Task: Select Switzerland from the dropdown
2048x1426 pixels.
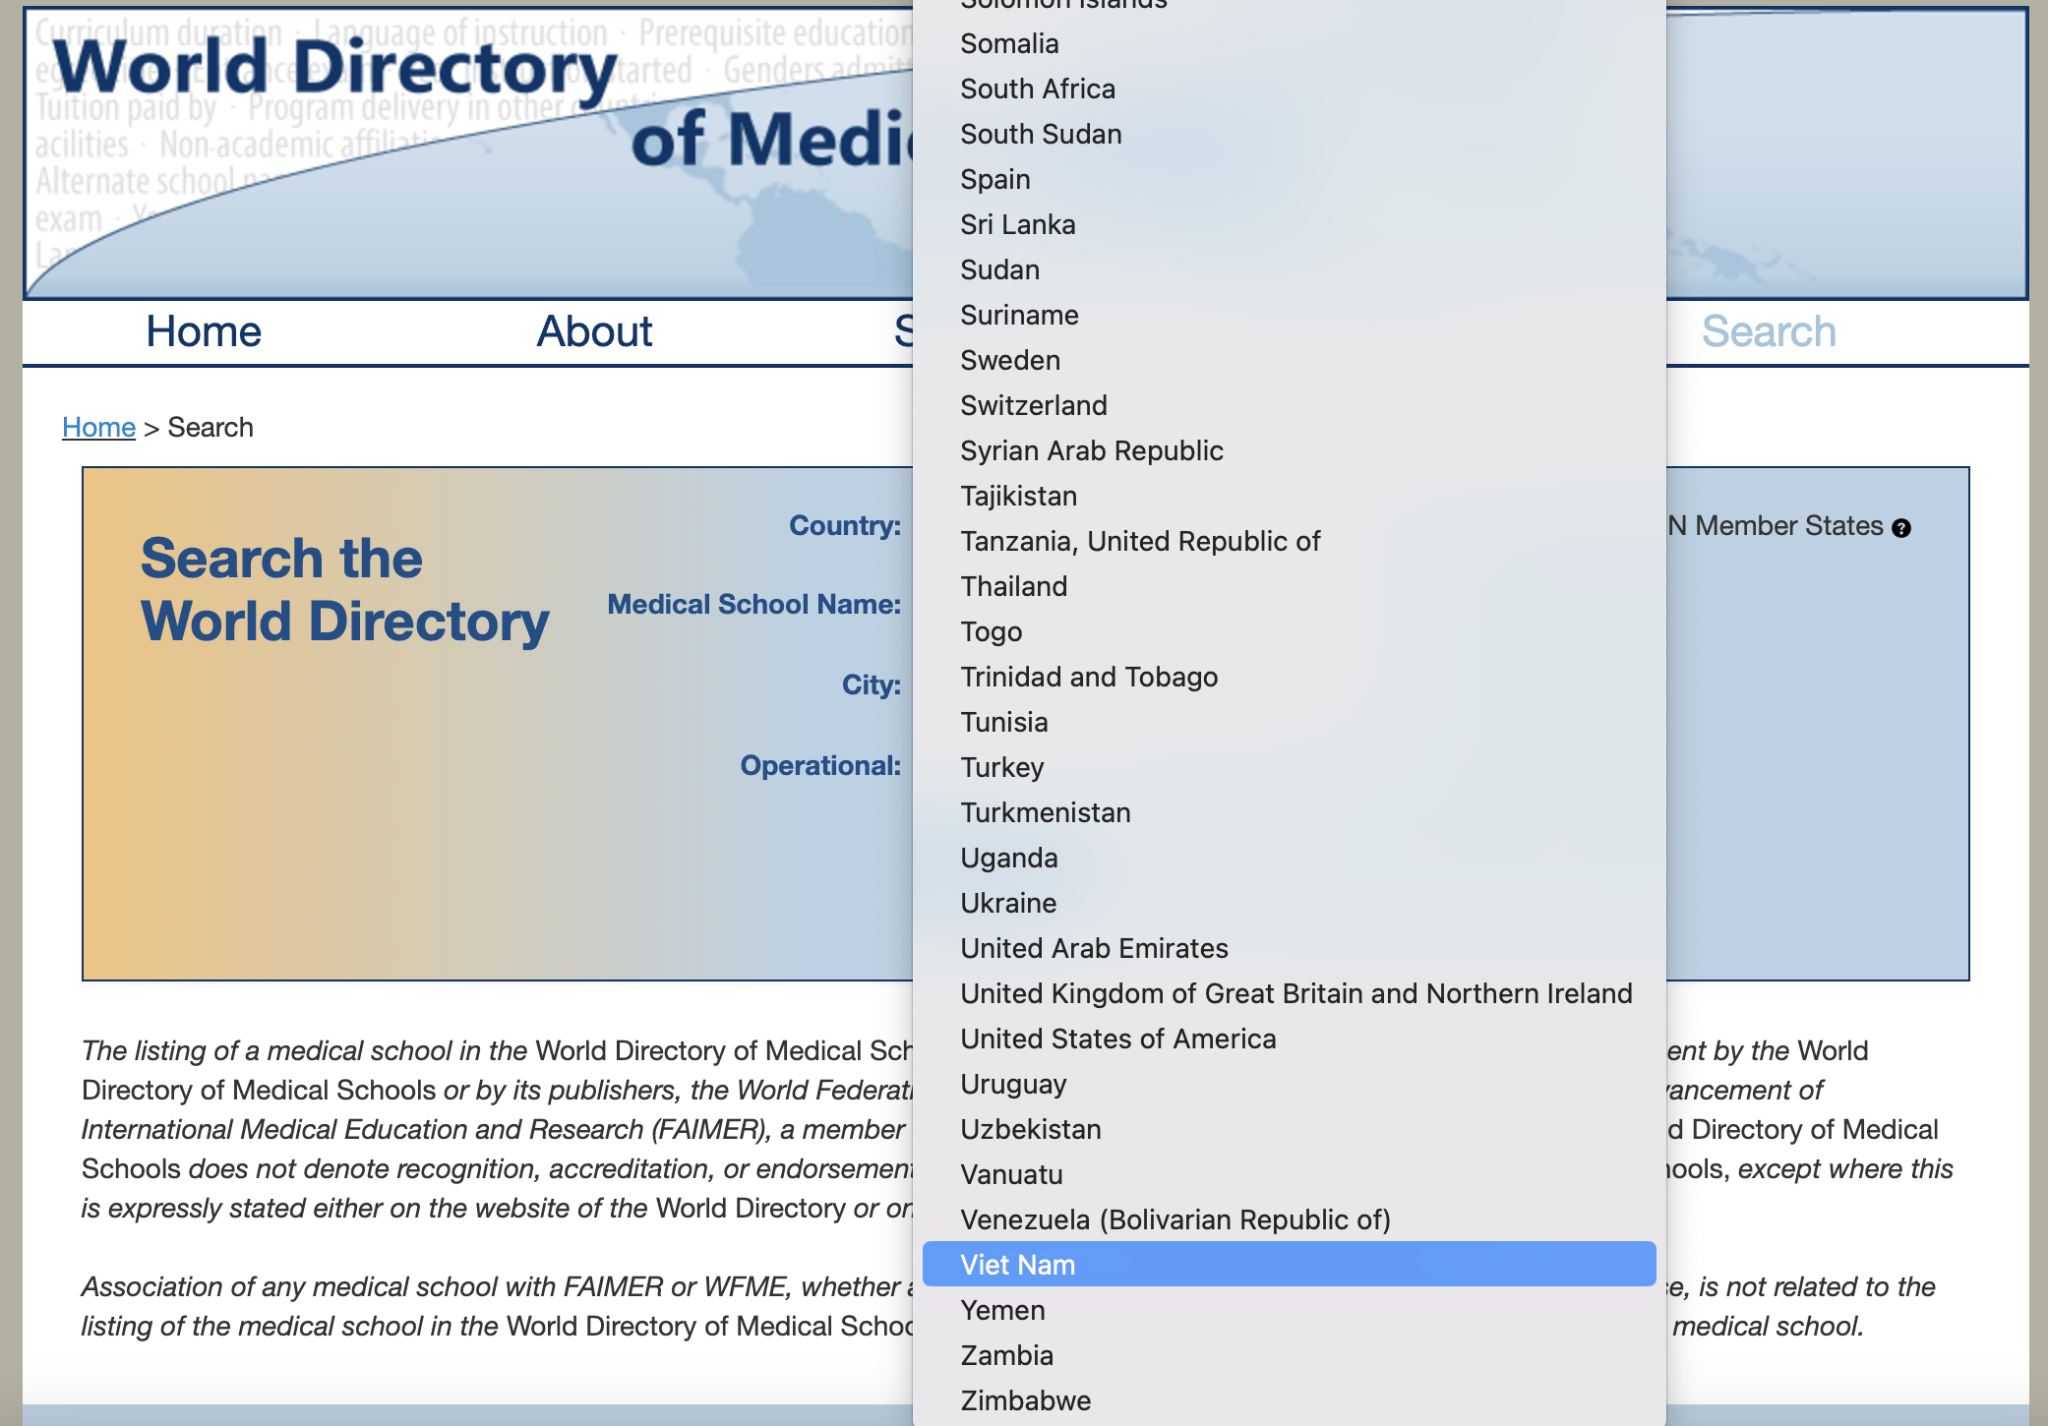Action: [1289, 405]
